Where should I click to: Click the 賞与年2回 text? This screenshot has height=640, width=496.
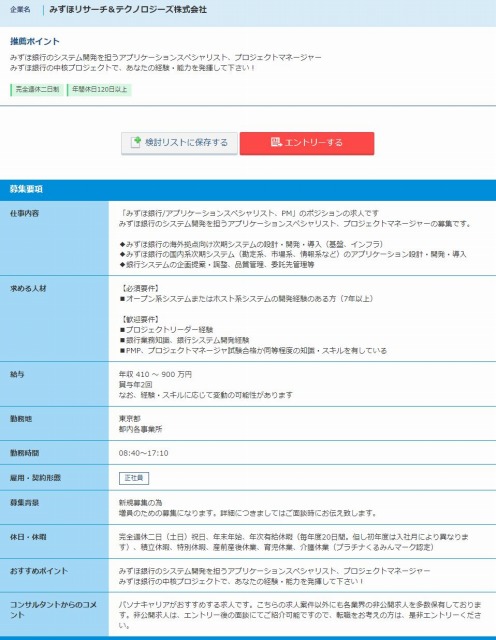coord(136,384)
